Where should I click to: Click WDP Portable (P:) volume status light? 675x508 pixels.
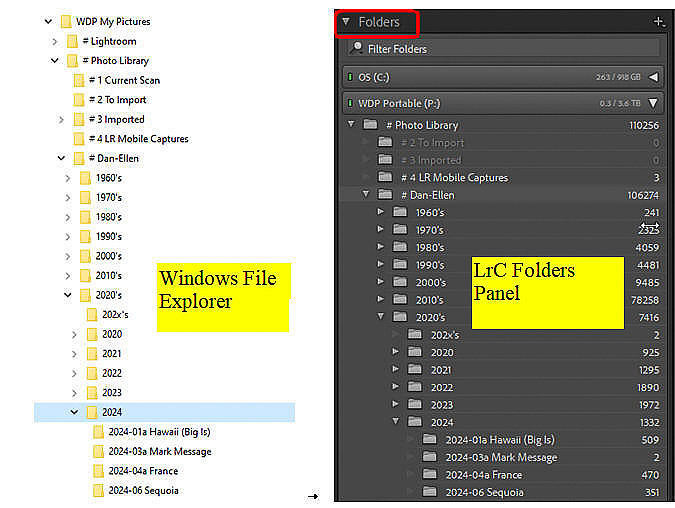pyautogui.click(x=350, y=103)
